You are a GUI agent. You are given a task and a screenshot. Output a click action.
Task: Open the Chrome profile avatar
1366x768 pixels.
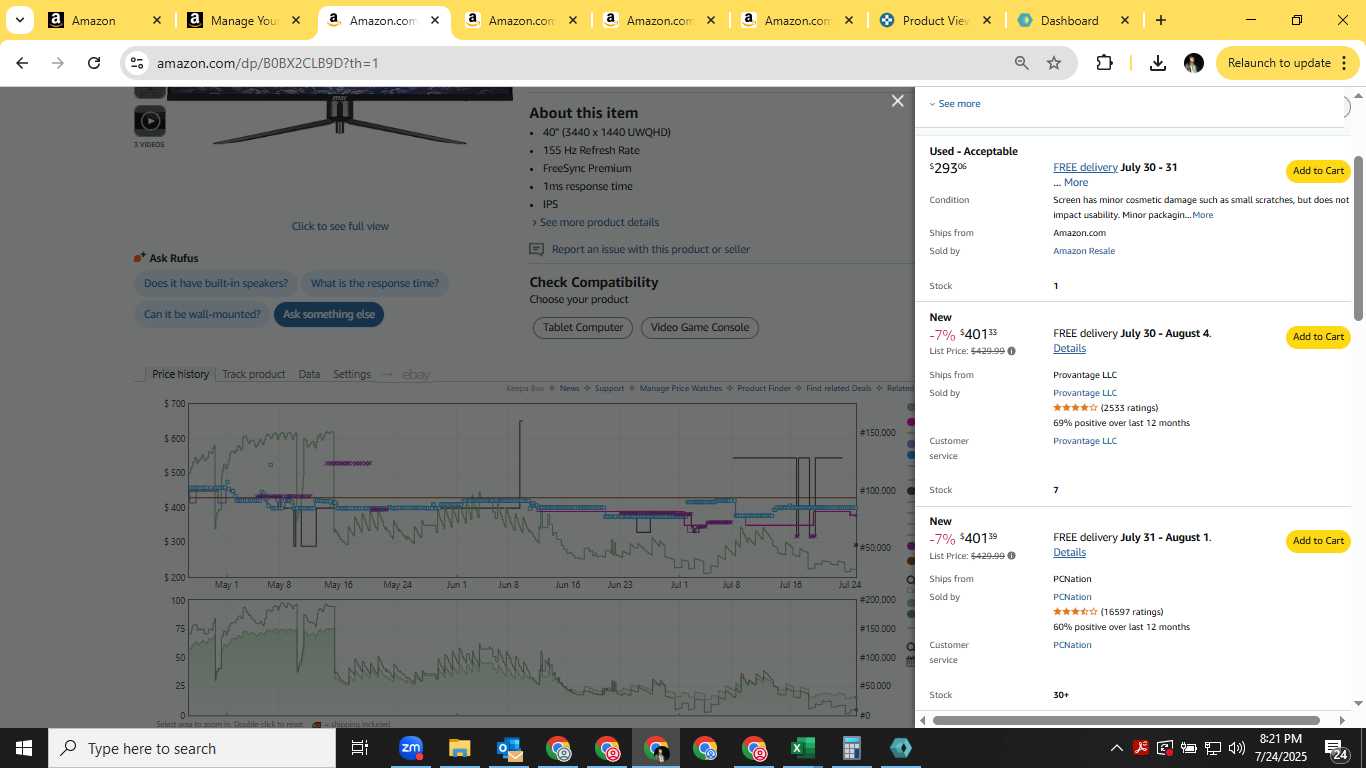pyautogui.click(x=1193, y=63)
